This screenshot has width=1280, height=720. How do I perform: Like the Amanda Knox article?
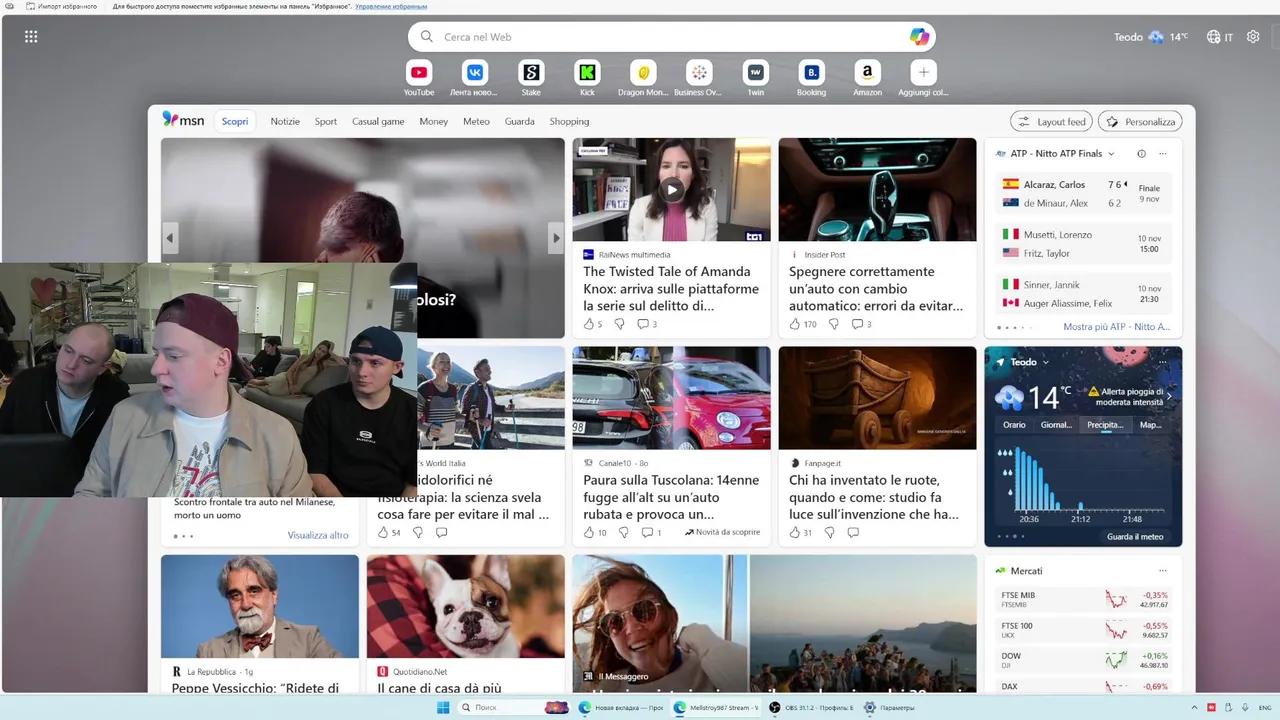[x=588, y=324]
